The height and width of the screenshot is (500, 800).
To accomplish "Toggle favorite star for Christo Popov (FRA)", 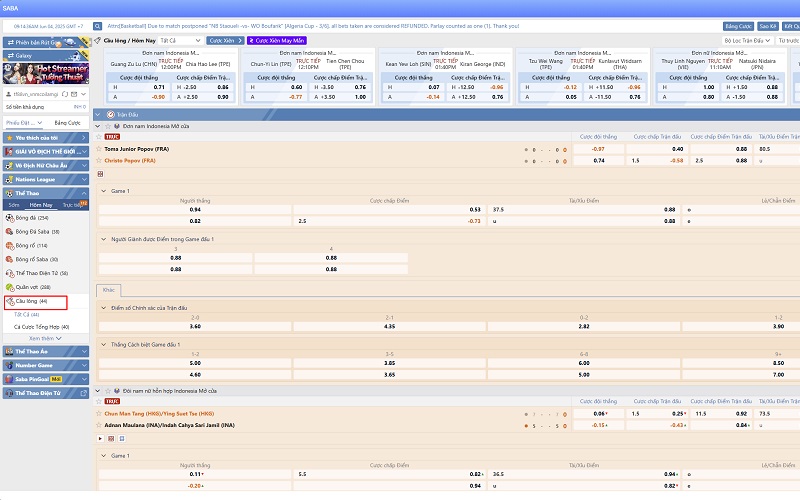I will click(x=99, y=160).
